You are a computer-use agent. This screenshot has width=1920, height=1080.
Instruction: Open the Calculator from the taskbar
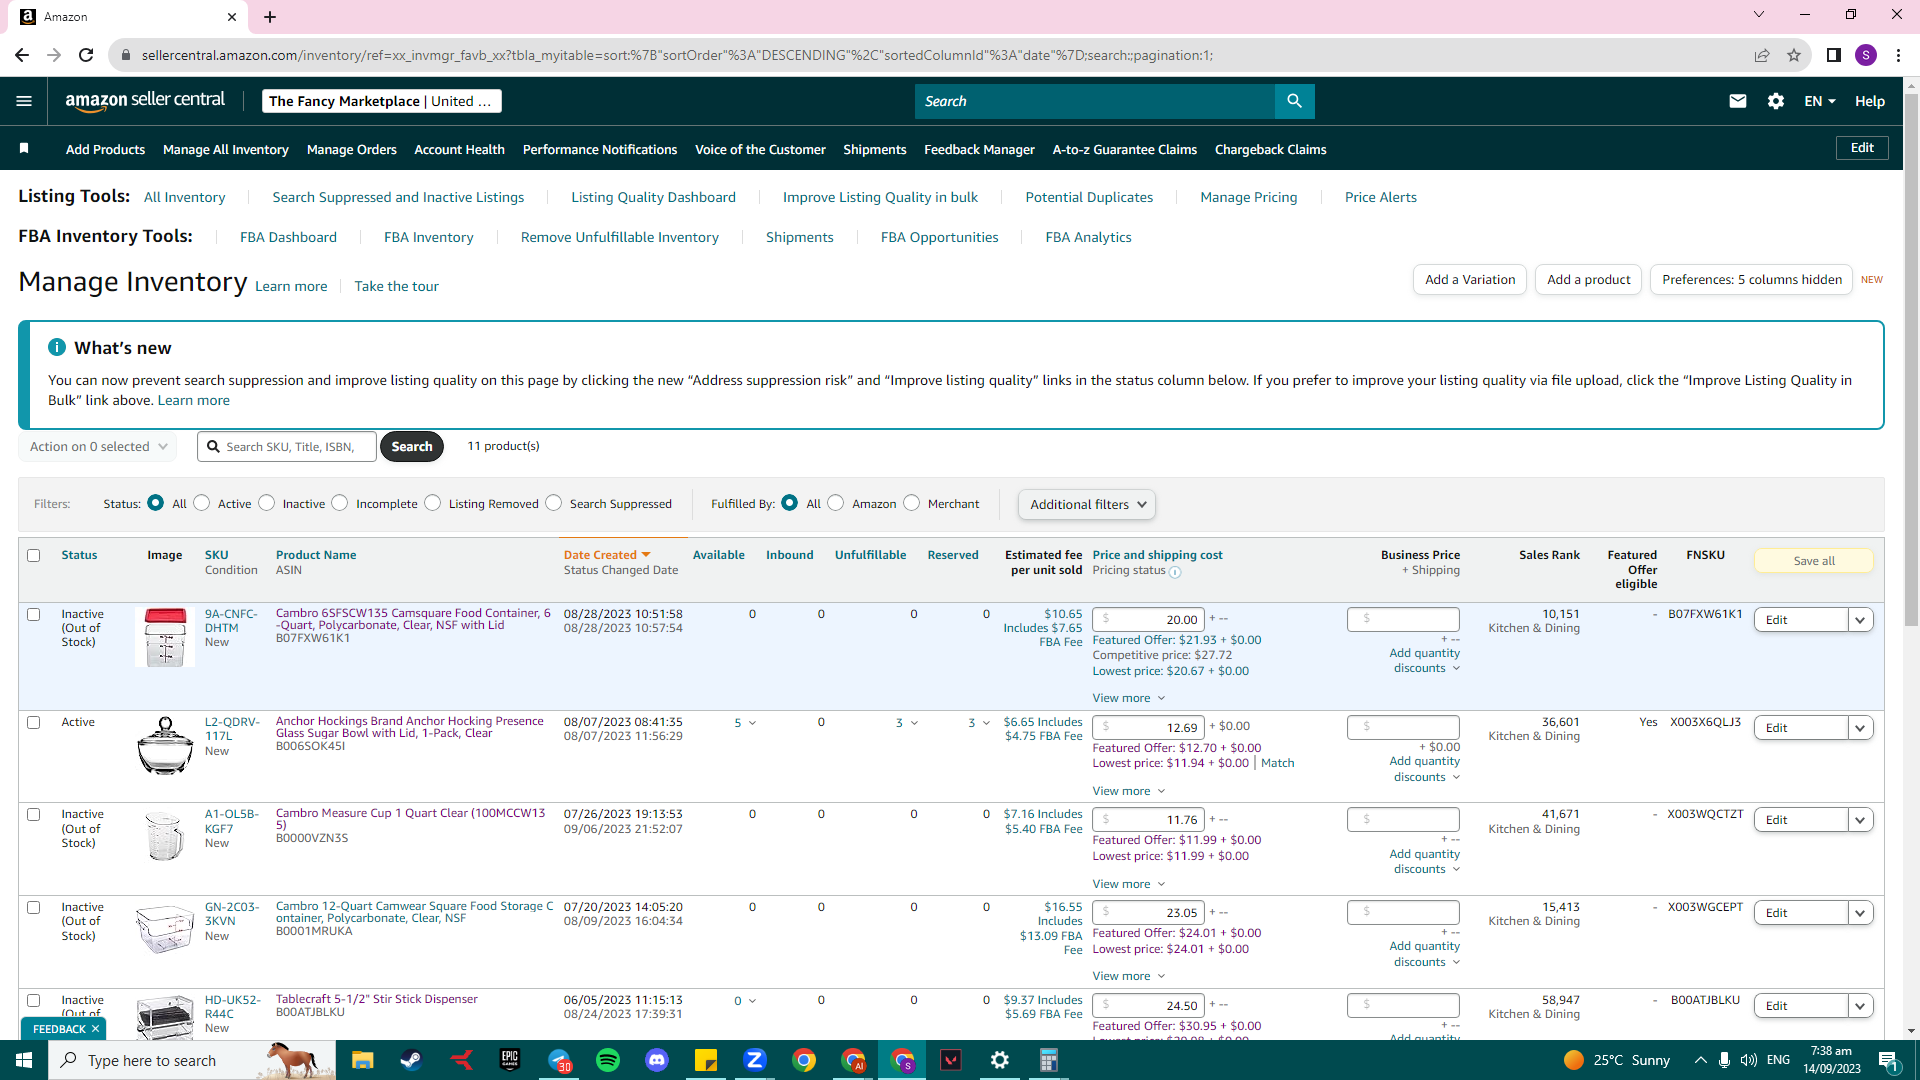coord(1049,1060)
